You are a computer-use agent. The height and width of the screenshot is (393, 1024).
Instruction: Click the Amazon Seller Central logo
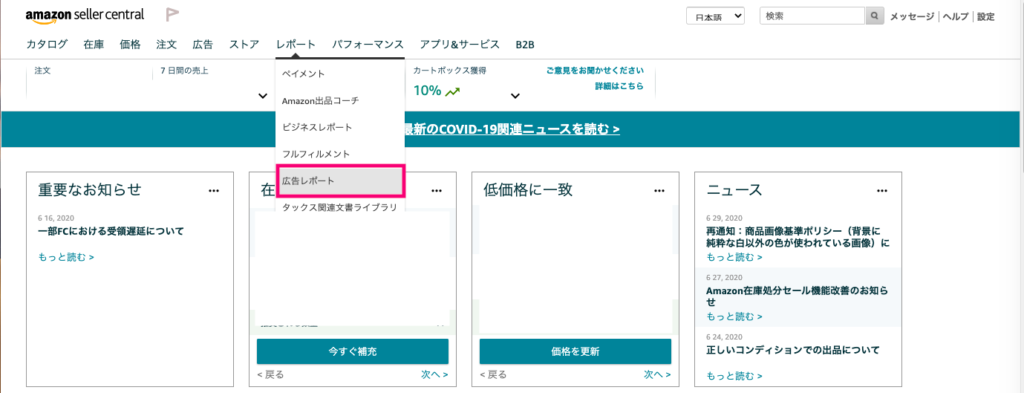tap(85, 16)
